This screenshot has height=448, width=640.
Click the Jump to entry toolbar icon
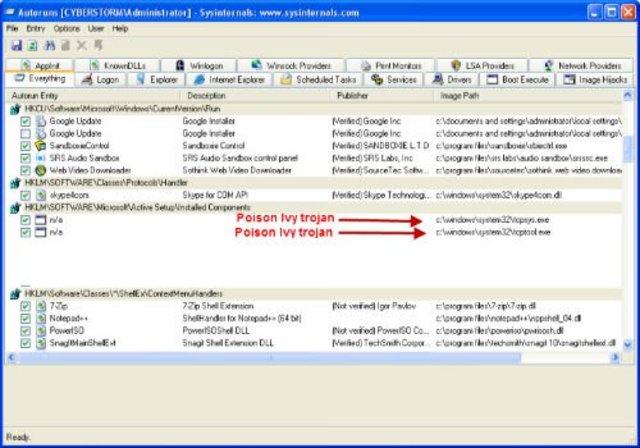(x=98, y=45)
